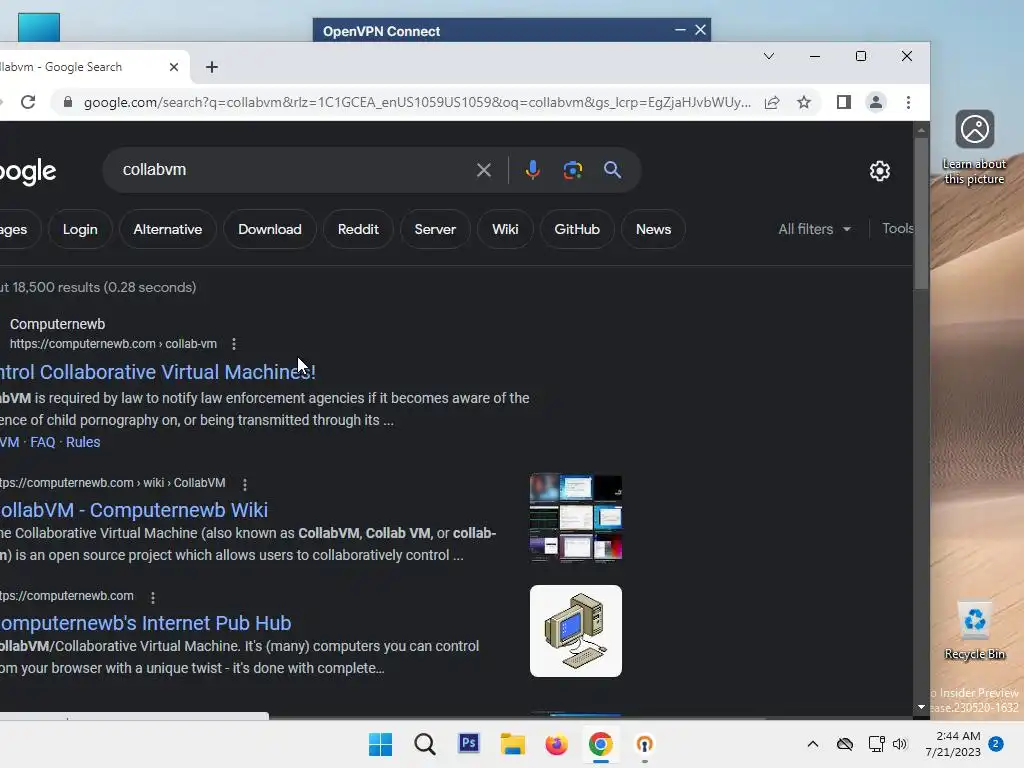Share this page using the share icon

point(772,103)
